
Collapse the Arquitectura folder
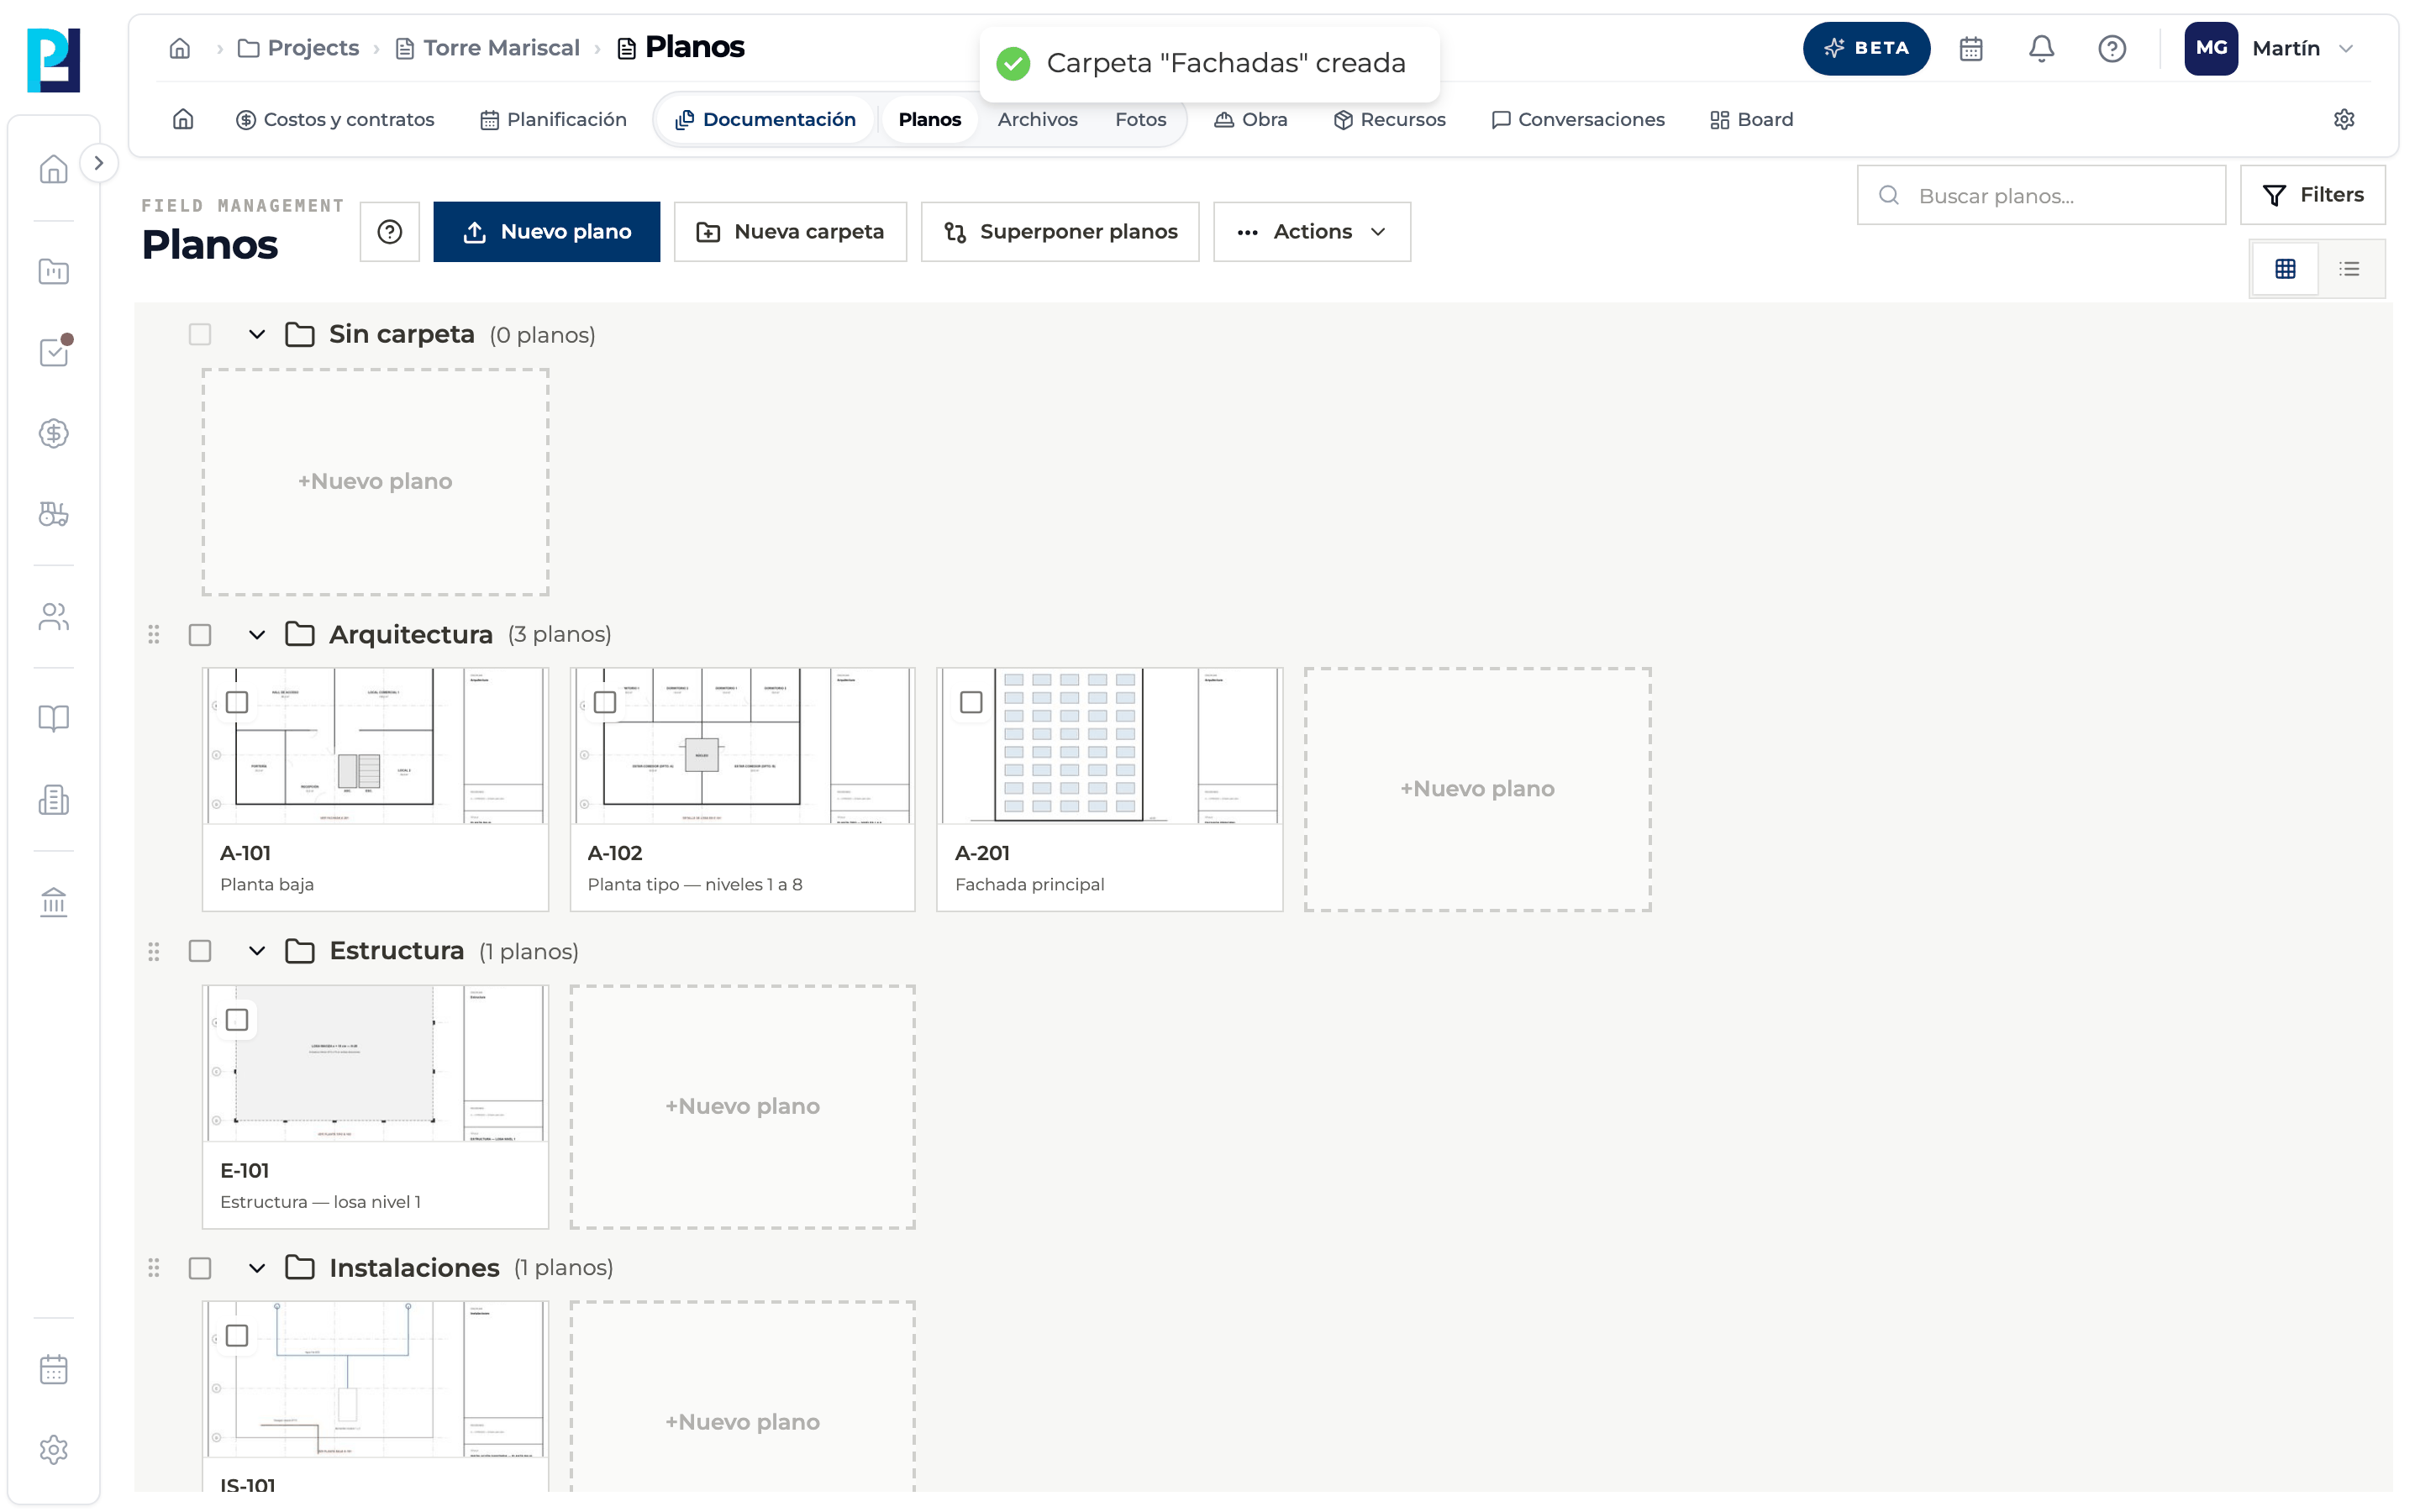[257, 635]
